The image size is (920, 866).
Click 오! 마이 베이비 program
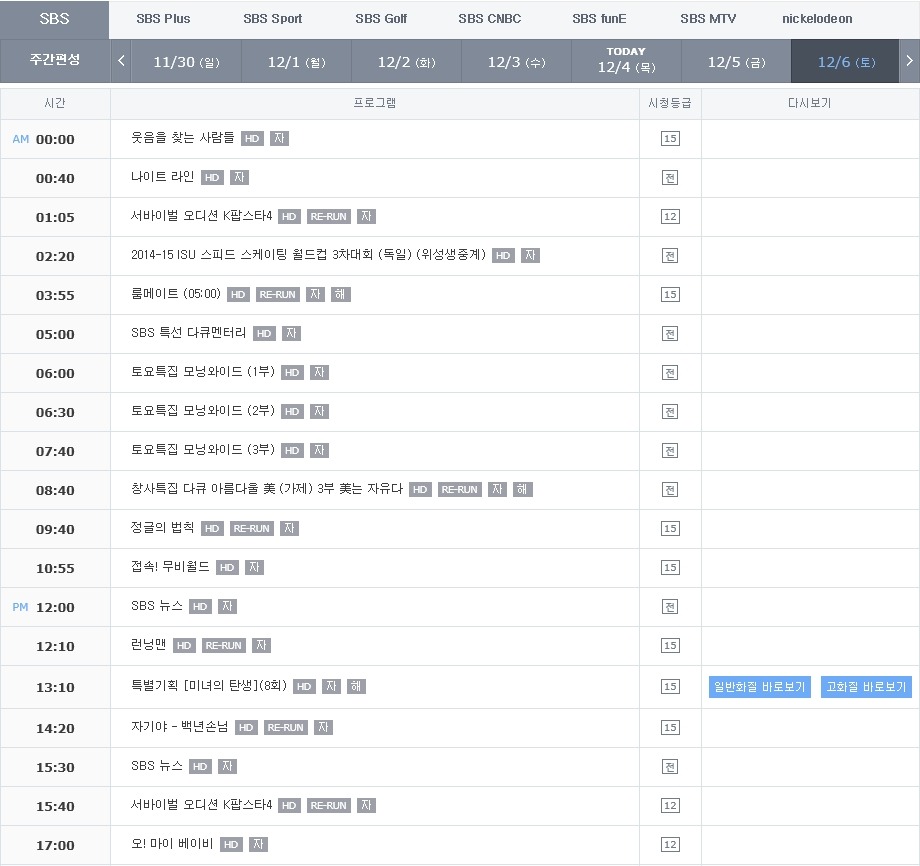[171, 844]
